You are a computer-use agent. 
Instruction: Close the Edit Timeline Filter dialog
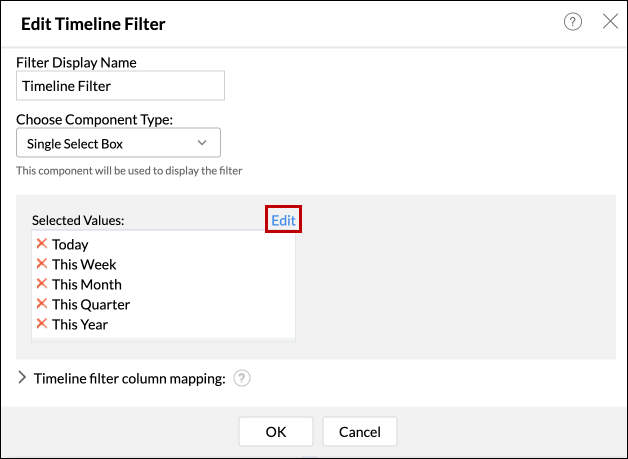click(x=609, y=22)
